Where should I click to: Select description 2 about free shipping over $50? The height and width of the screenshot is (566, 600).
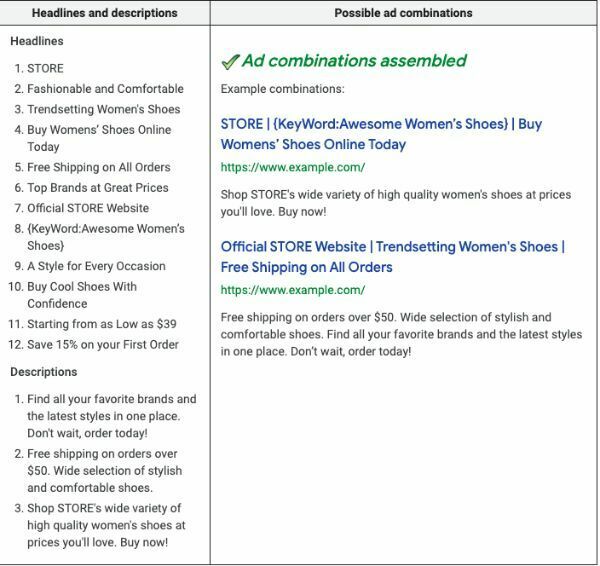pos(104,470)
